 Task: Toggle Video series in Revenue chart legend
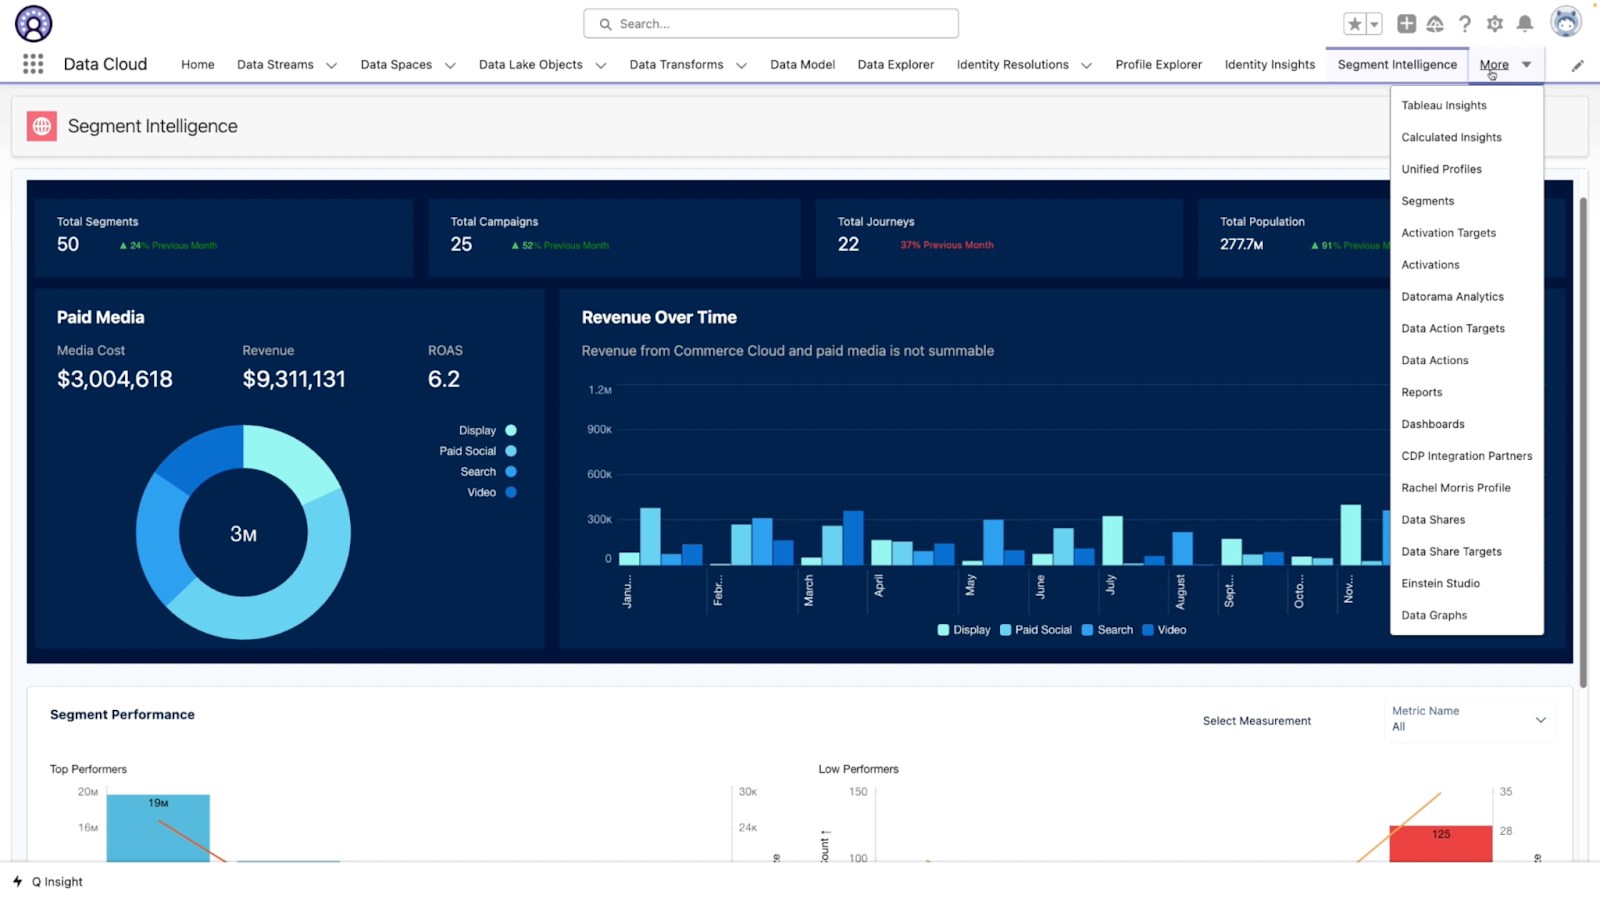click(x=1164, y=630)
